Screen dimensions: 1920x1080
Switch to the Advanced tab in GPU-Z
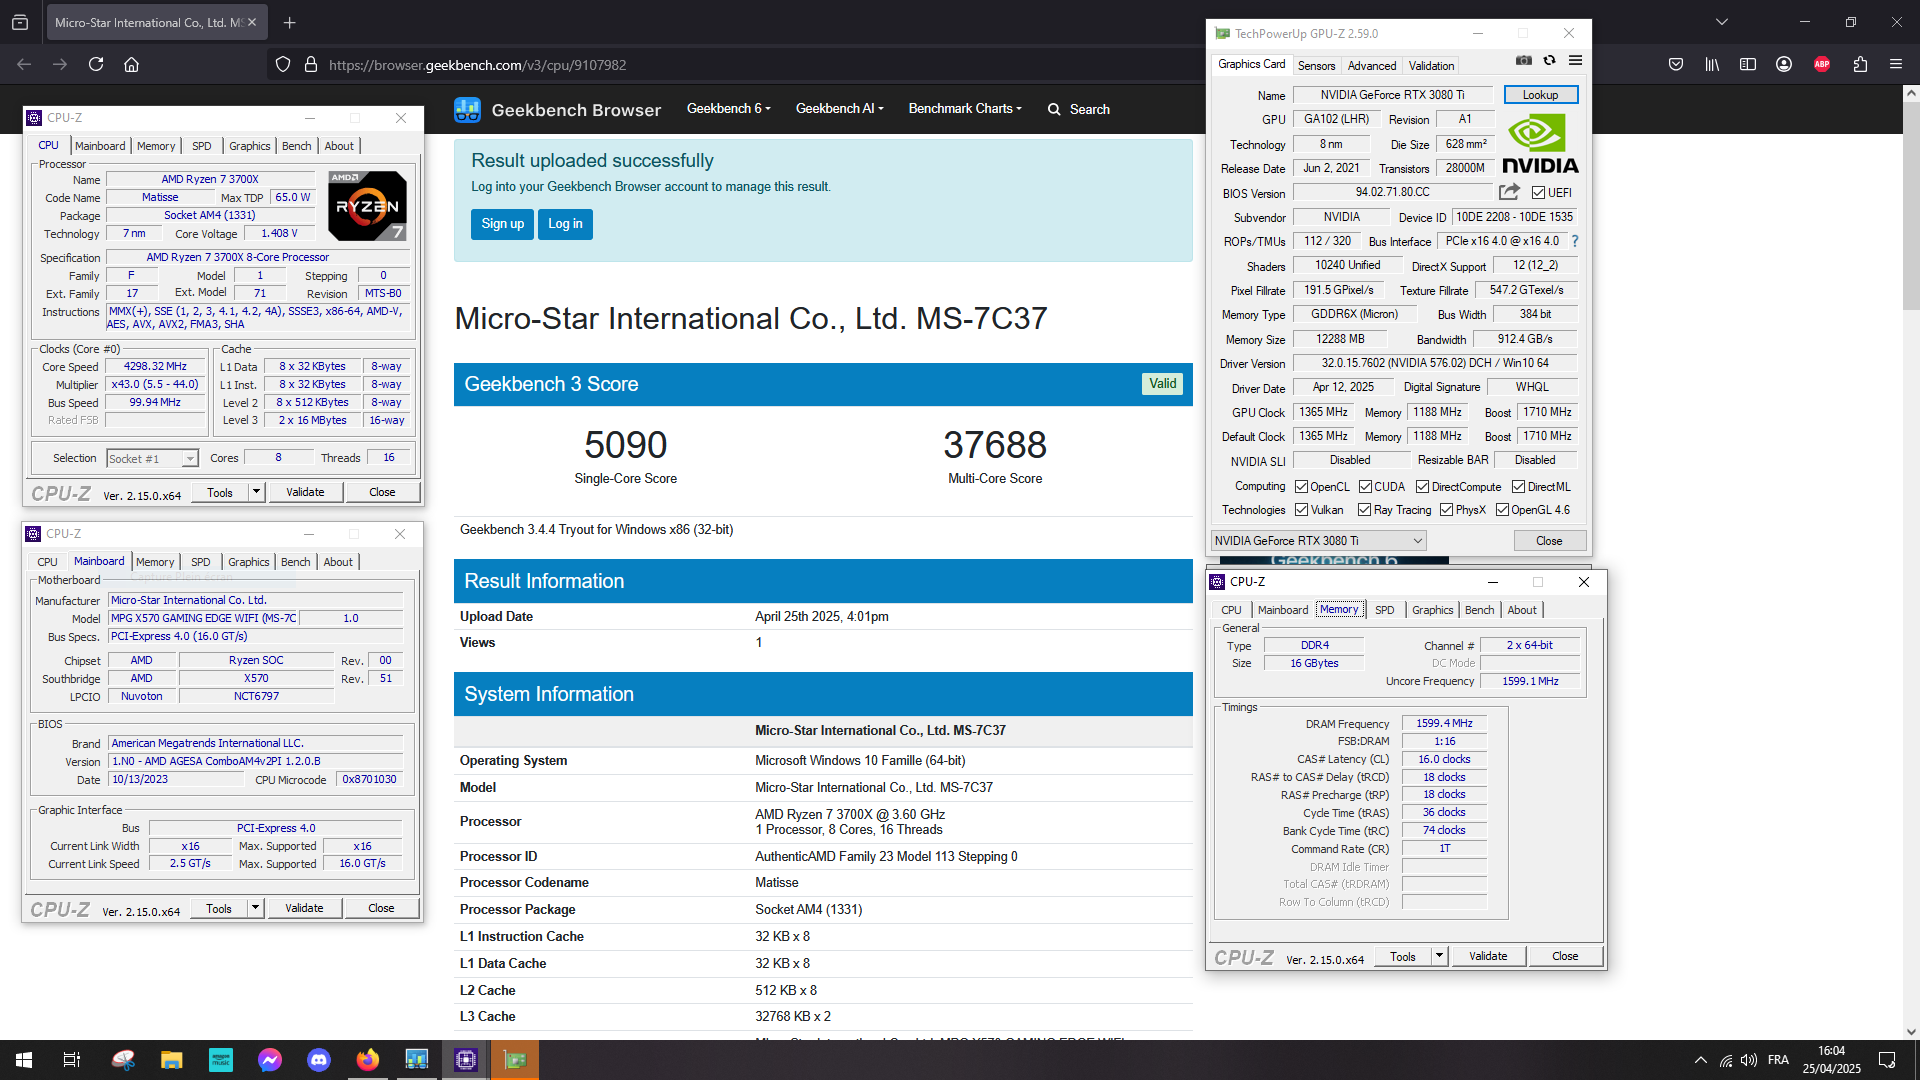[1371, 66]
